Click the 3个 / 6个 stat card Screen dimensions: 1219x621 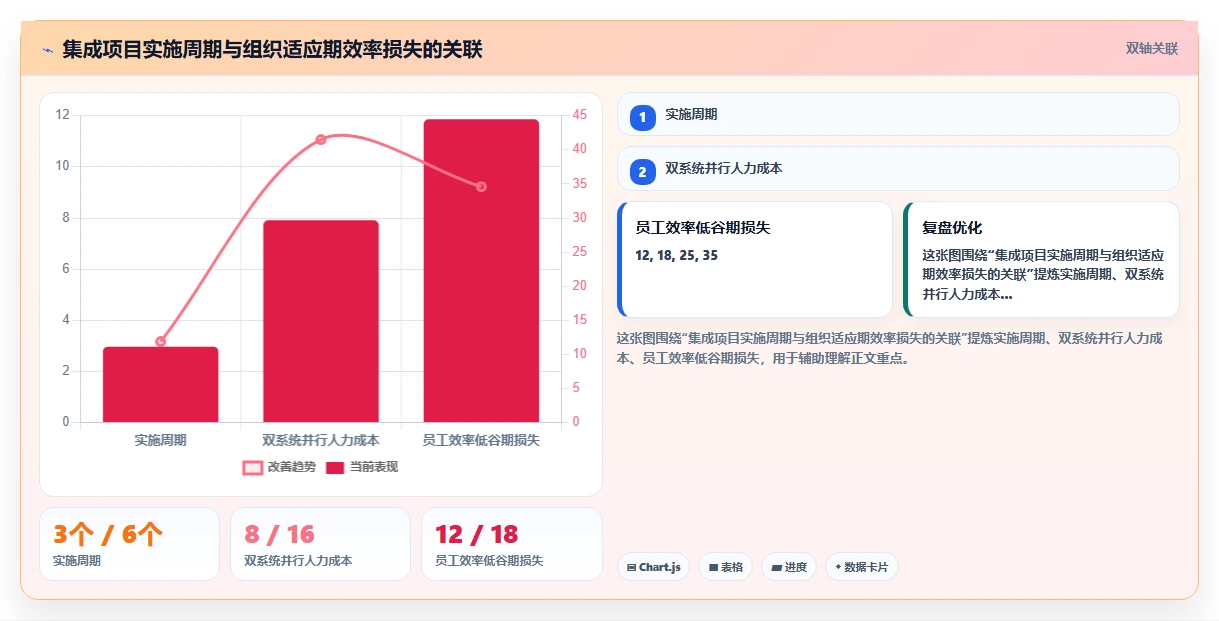tap(129, 544)
